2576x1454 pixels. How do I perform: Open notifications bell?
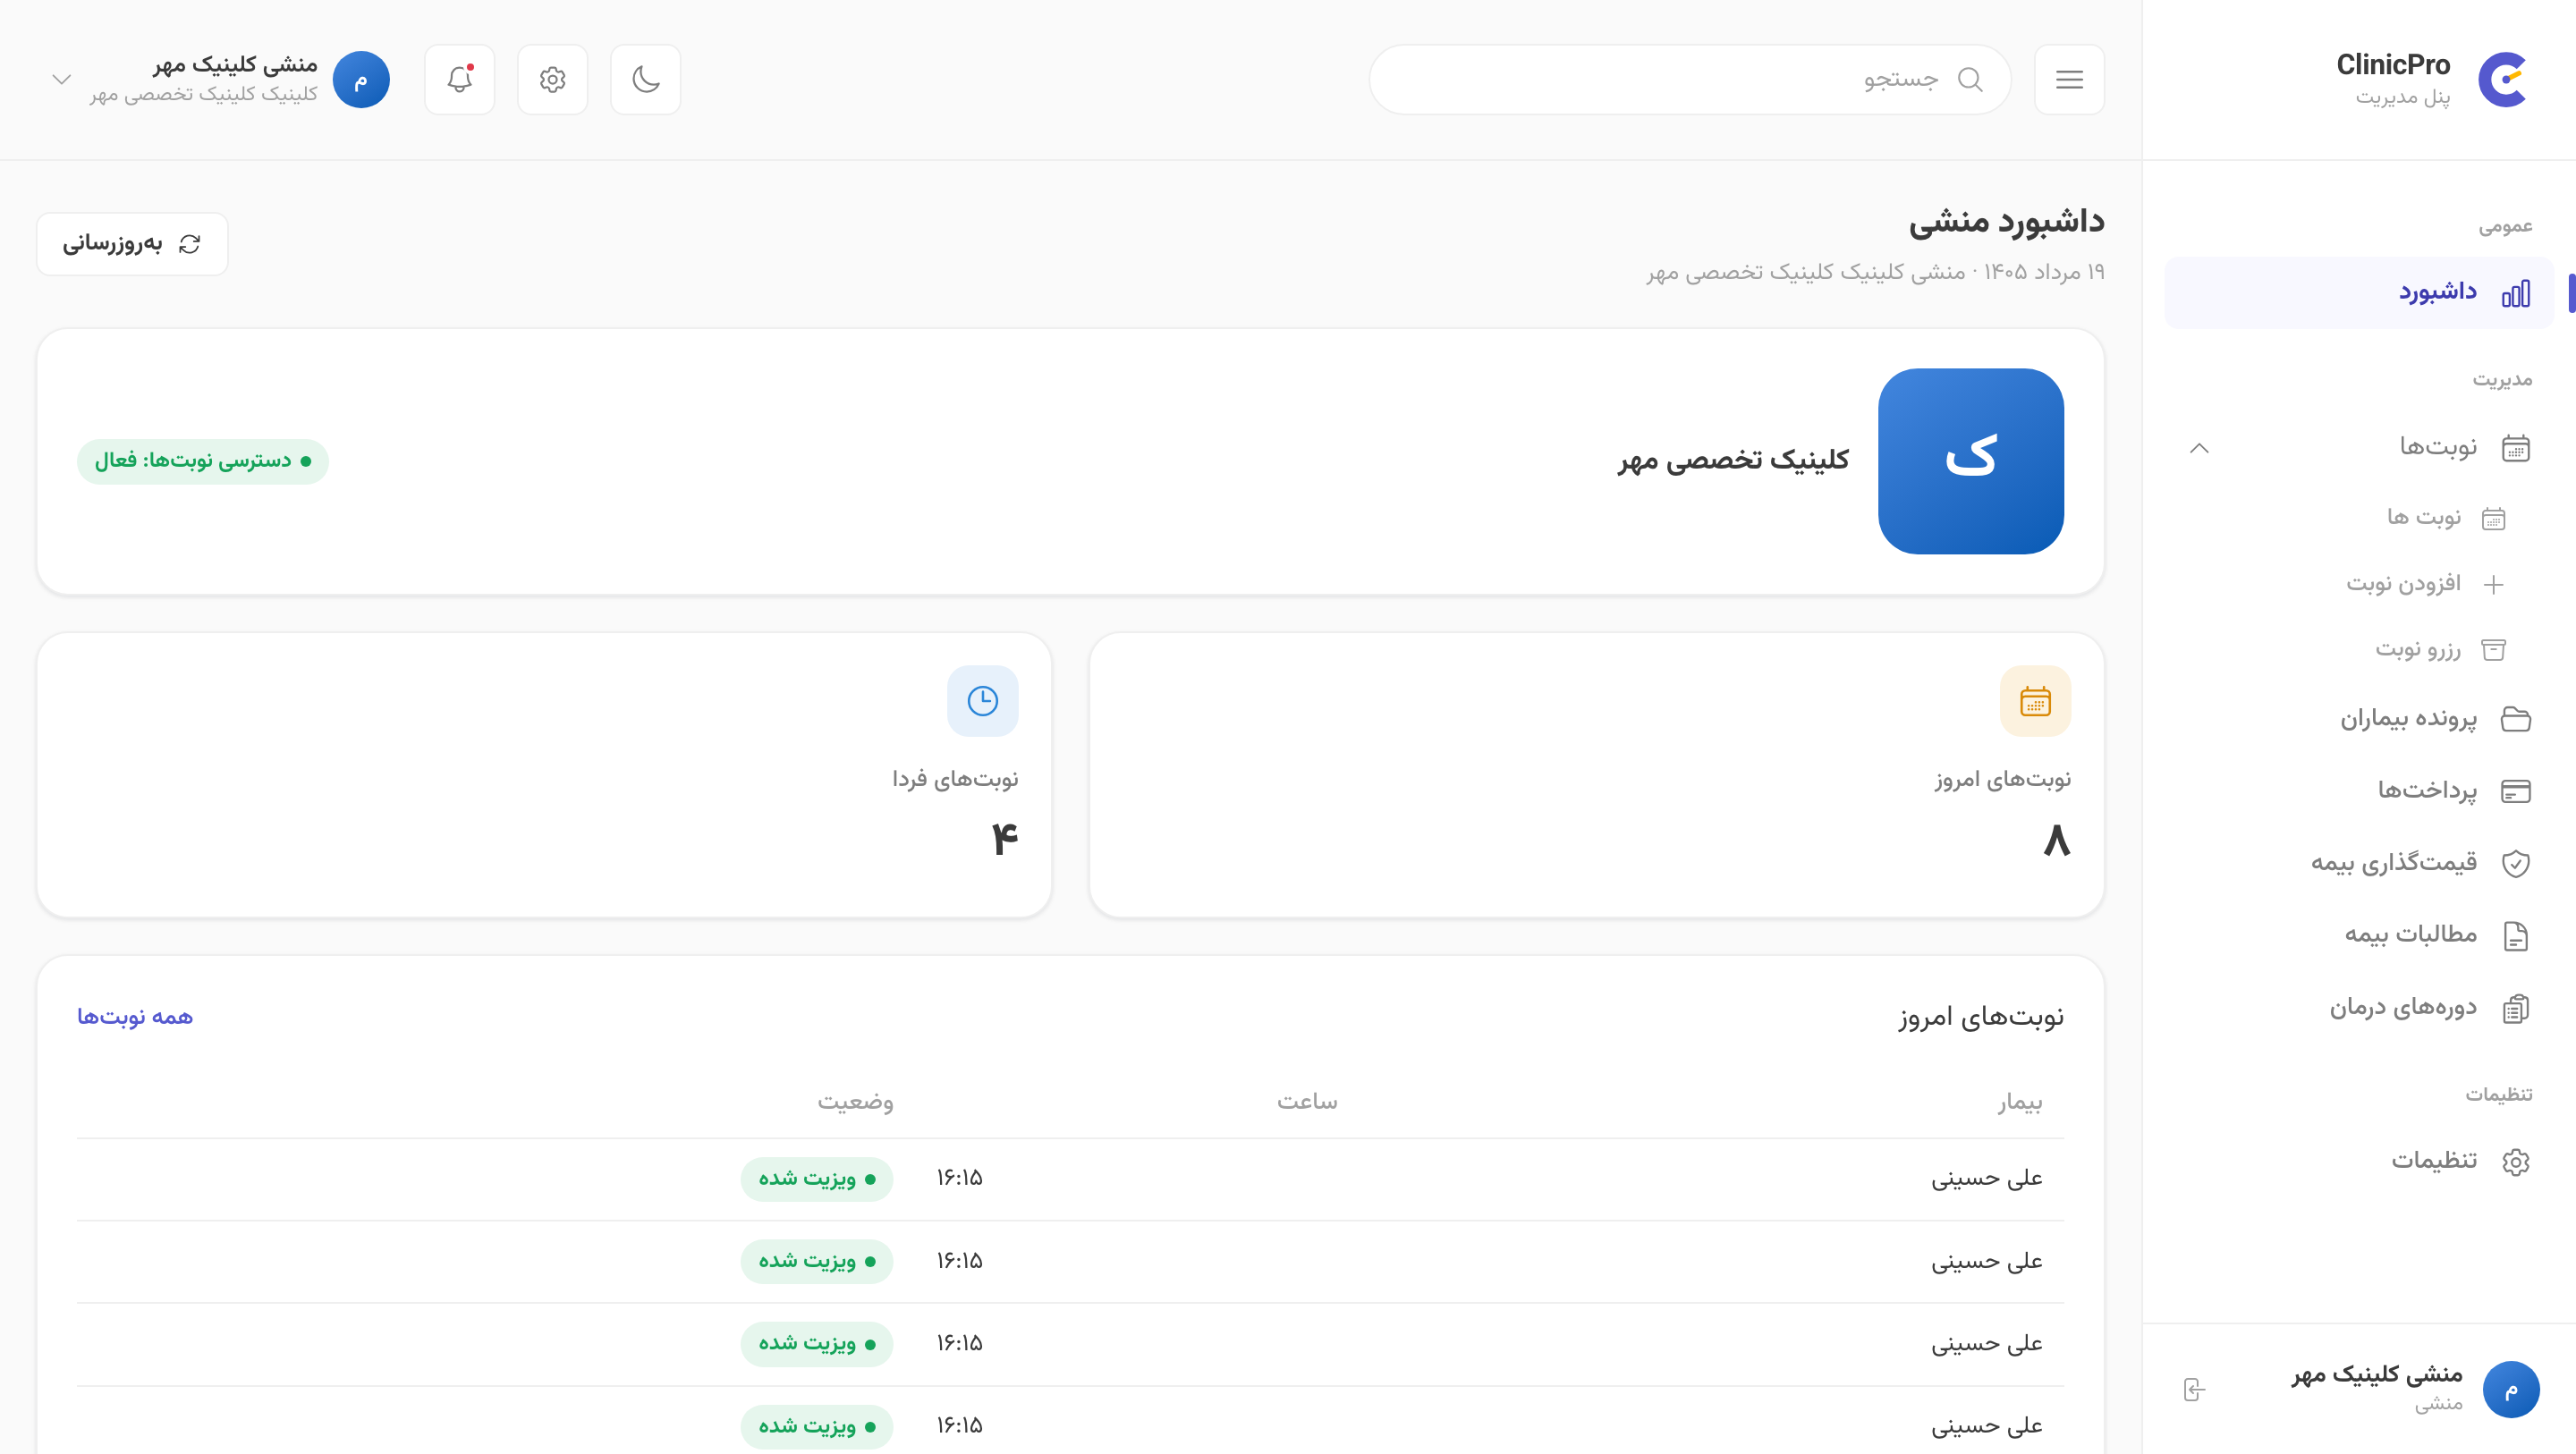click(460, 79)
